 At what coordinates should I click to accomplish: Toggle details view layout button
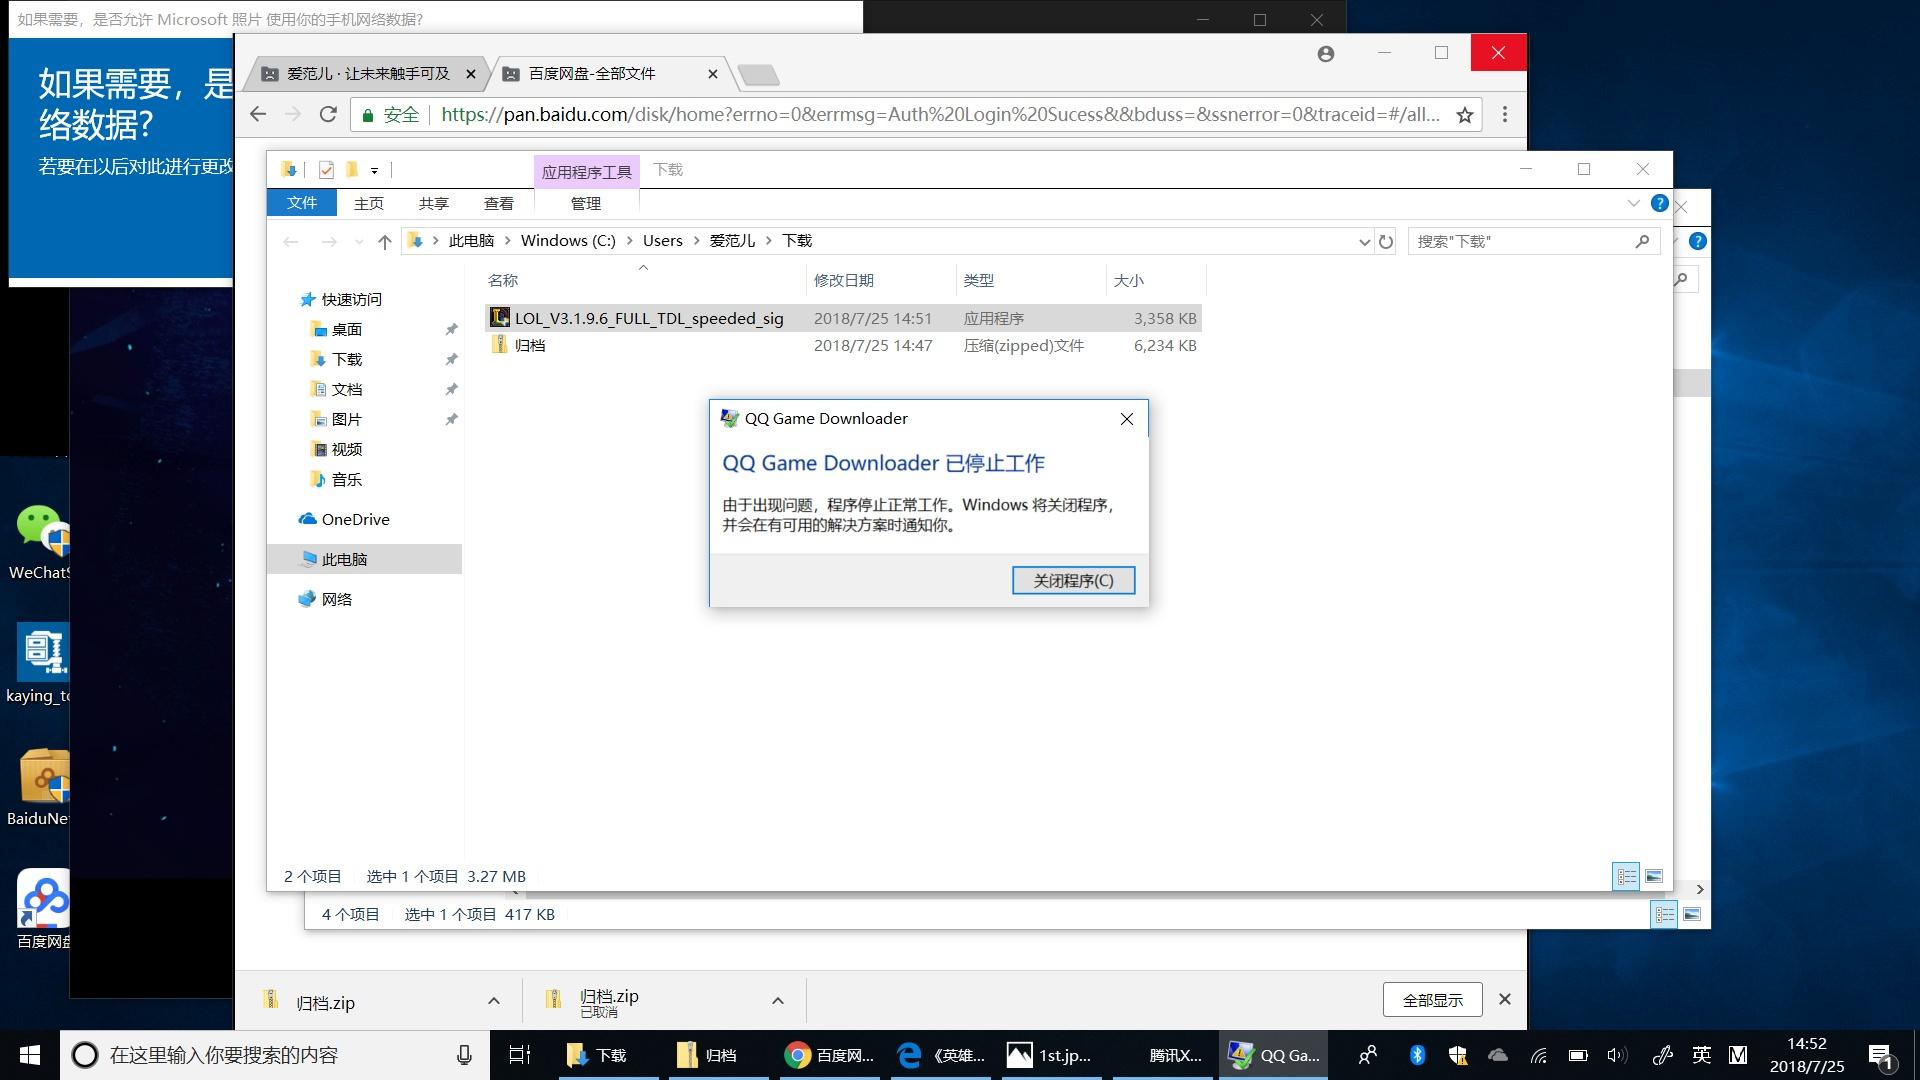point(1627,876)
